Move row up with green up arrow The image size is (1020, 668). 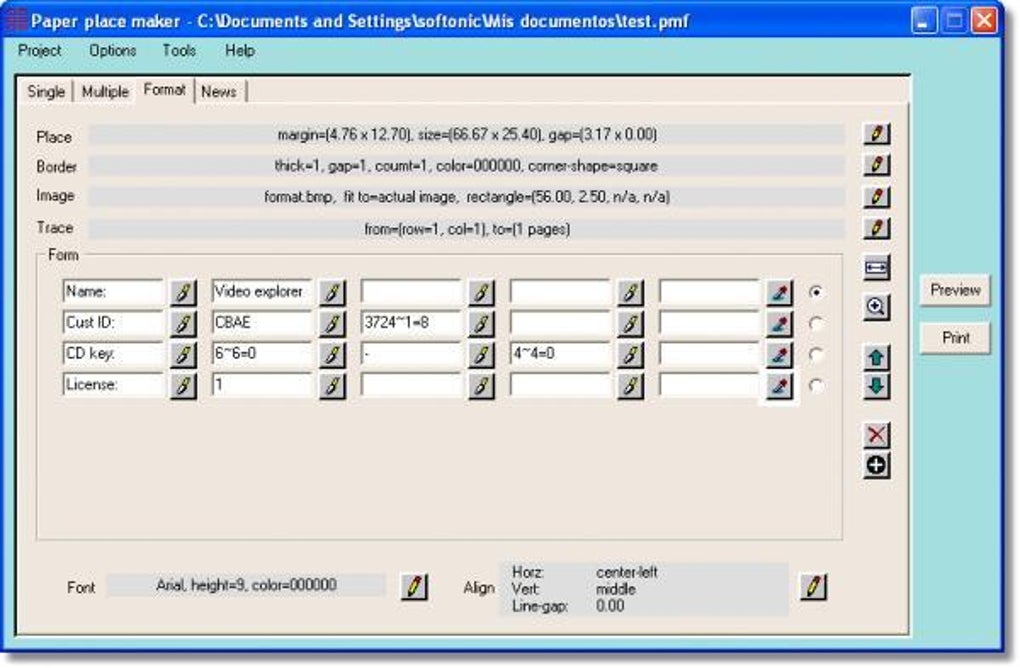[x=876, y=357]
